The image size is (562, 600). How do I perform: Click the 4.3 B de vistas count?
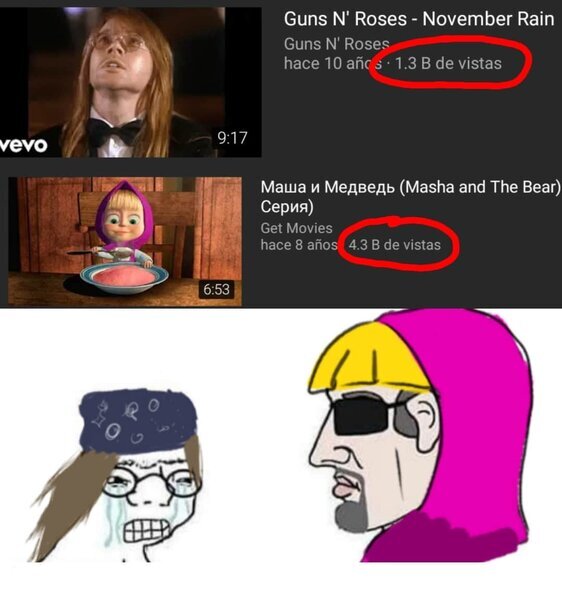click(x=394, y=245)
